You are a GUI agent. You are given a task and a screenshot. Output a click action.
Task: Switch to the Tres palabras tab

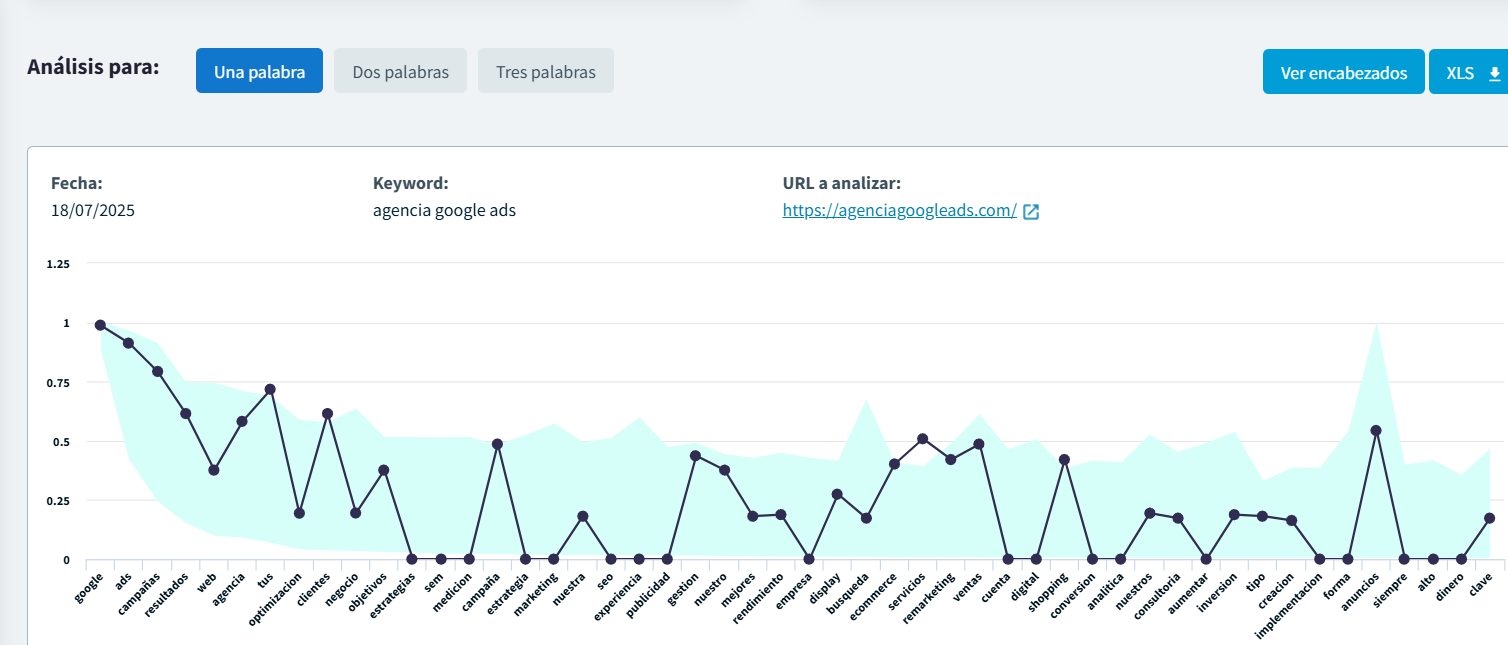coord(545,71)
